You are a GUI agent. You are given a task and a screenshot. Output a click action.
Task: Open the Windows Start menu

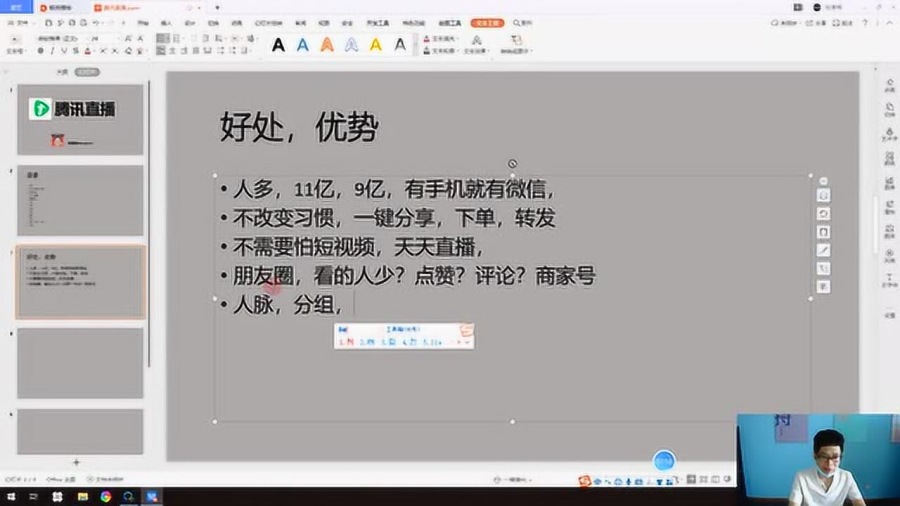pos(11,497)
